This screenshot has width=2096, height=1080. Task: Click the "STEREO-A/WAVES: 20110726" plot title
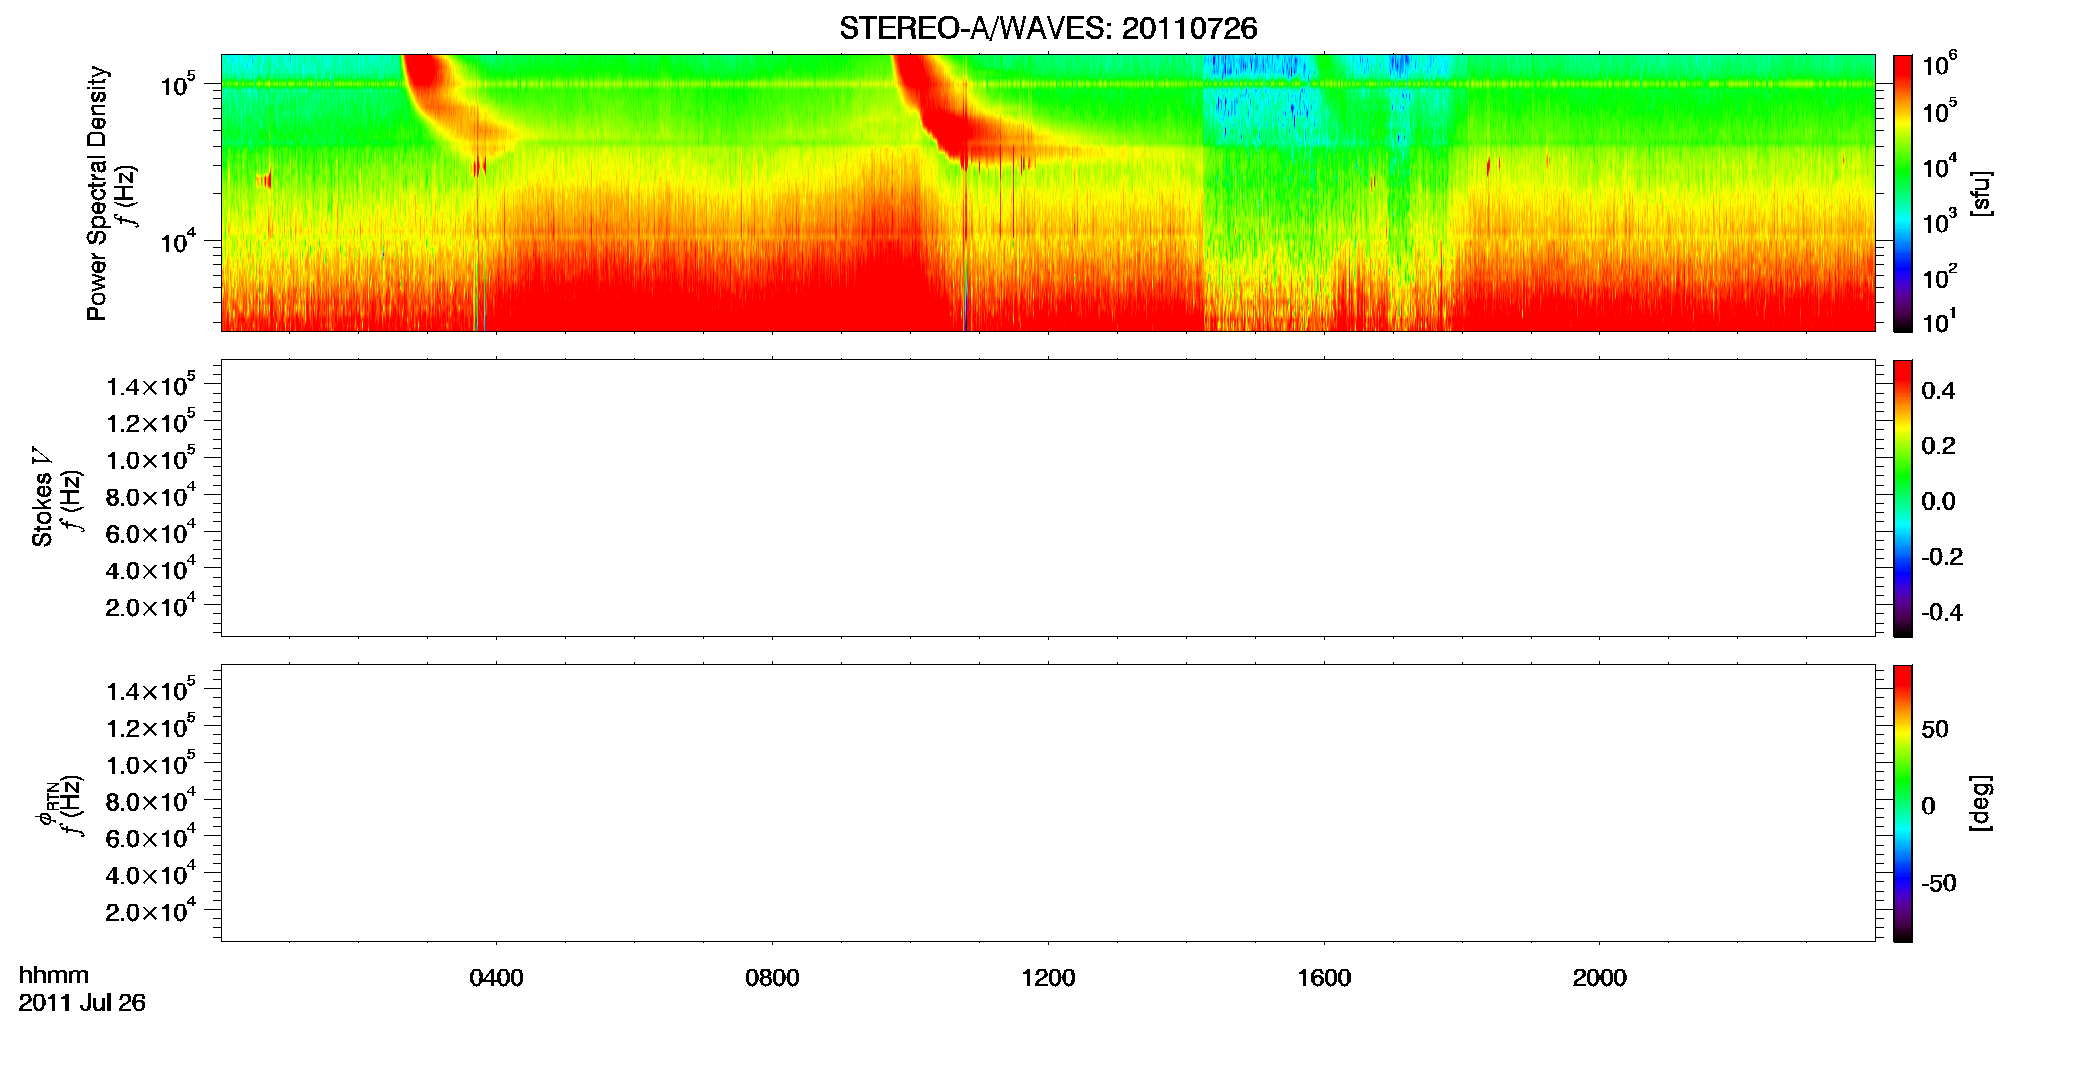pos(1048,29)
